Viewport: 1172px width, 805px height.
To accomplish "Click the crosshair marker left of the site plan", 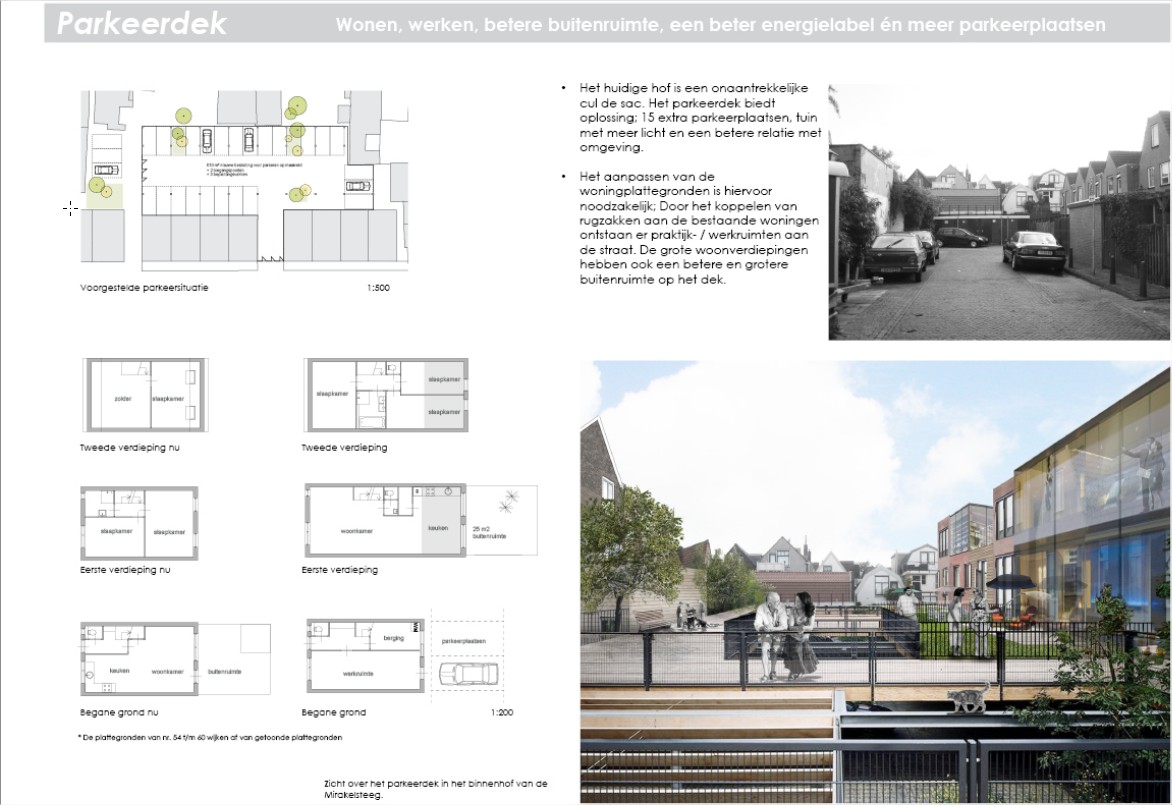I will [71, 208].
